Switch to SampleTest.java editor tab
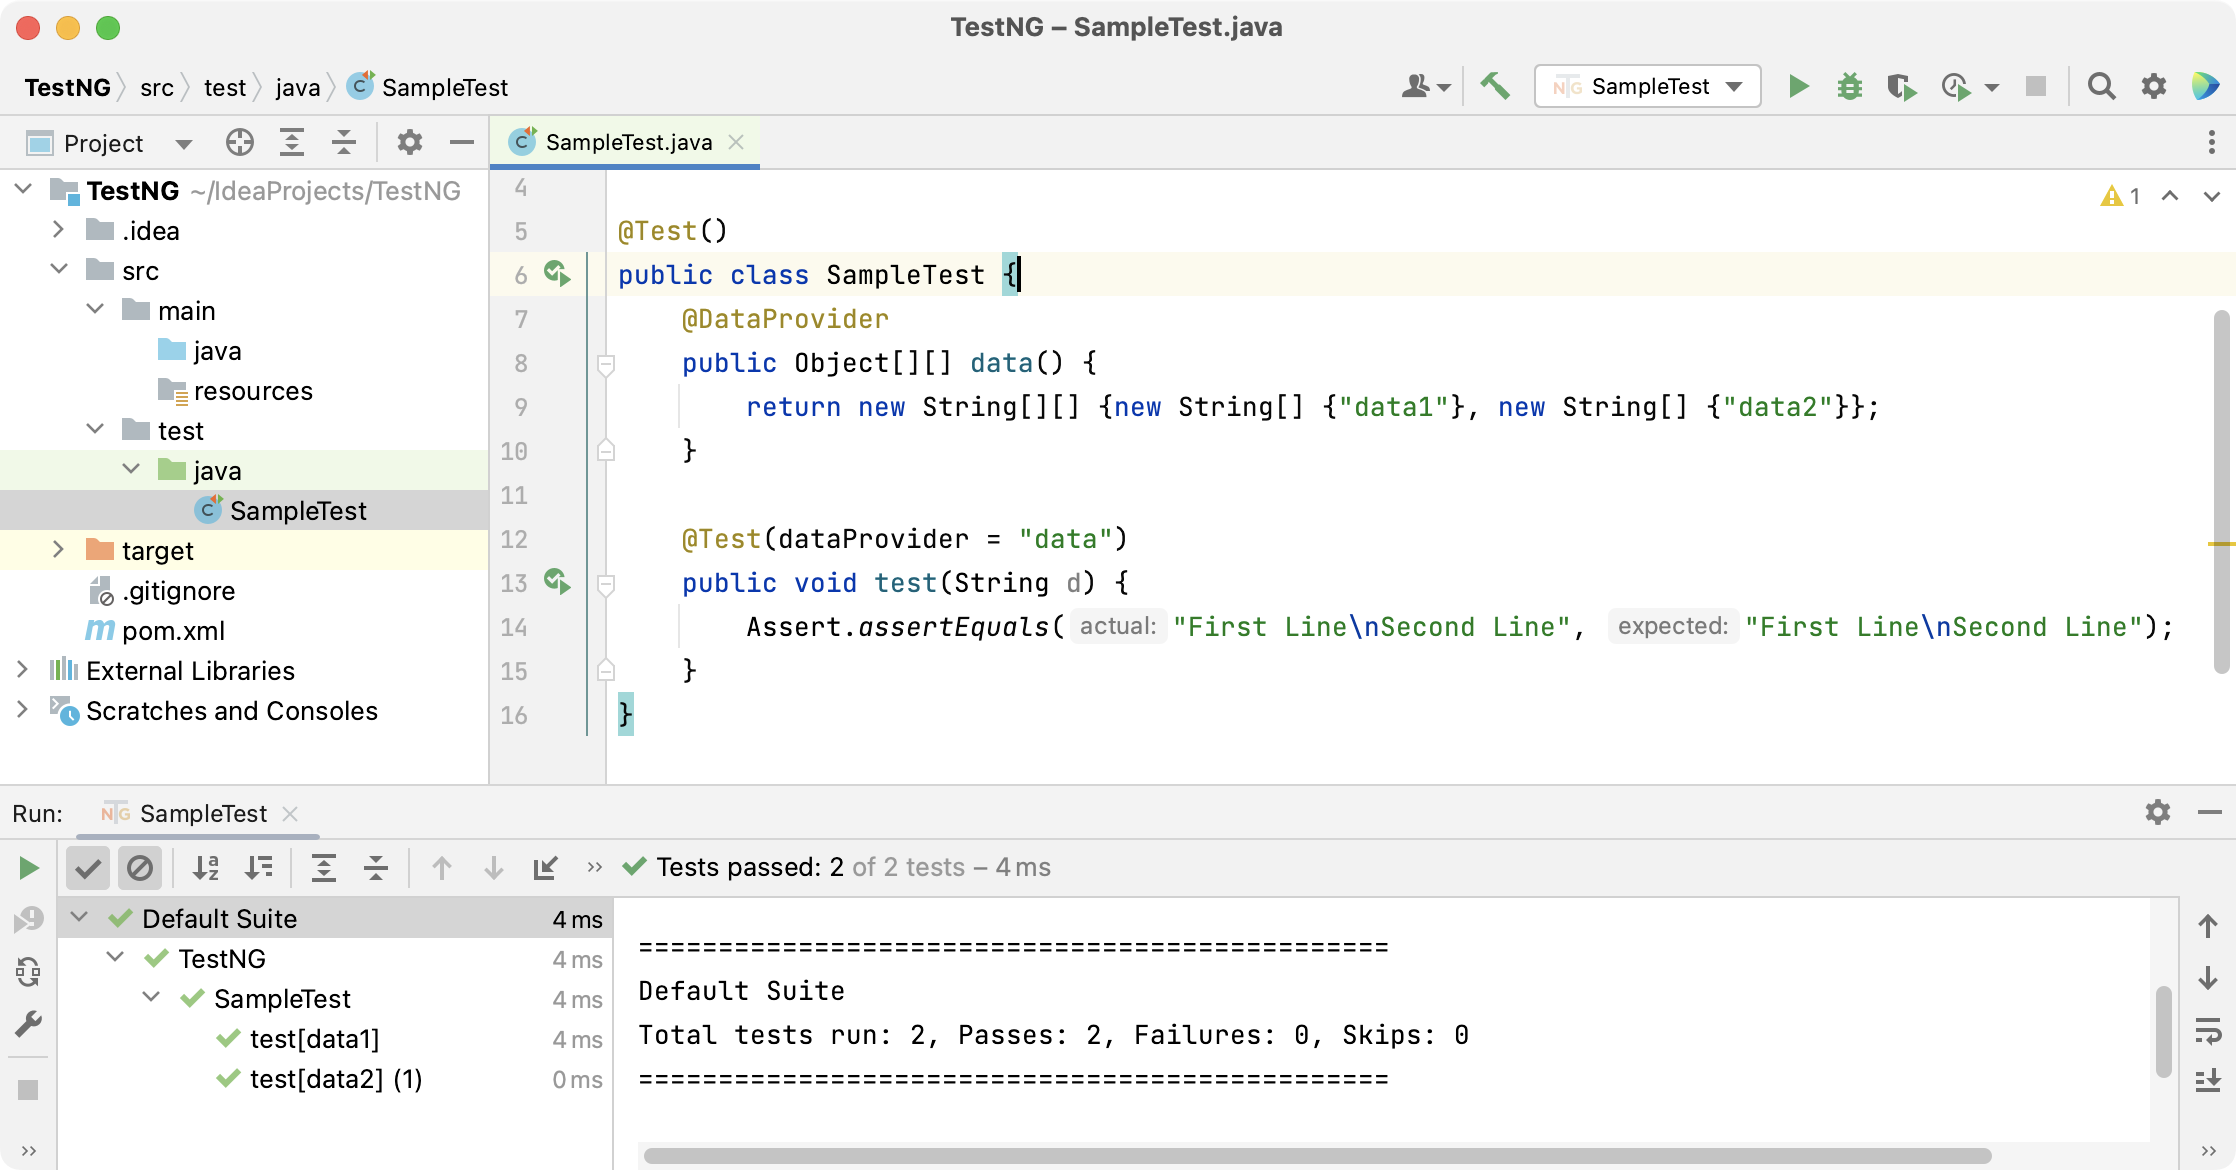 click(626, 142)
